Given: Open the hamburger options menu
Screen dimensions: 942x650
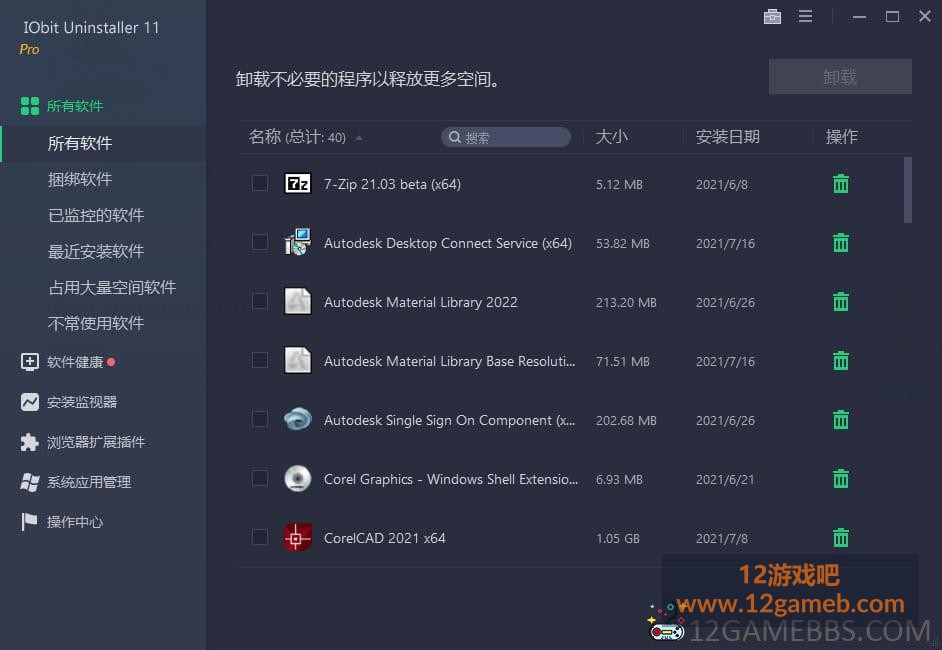Looking at the screenshot, I should click(805, 16).
